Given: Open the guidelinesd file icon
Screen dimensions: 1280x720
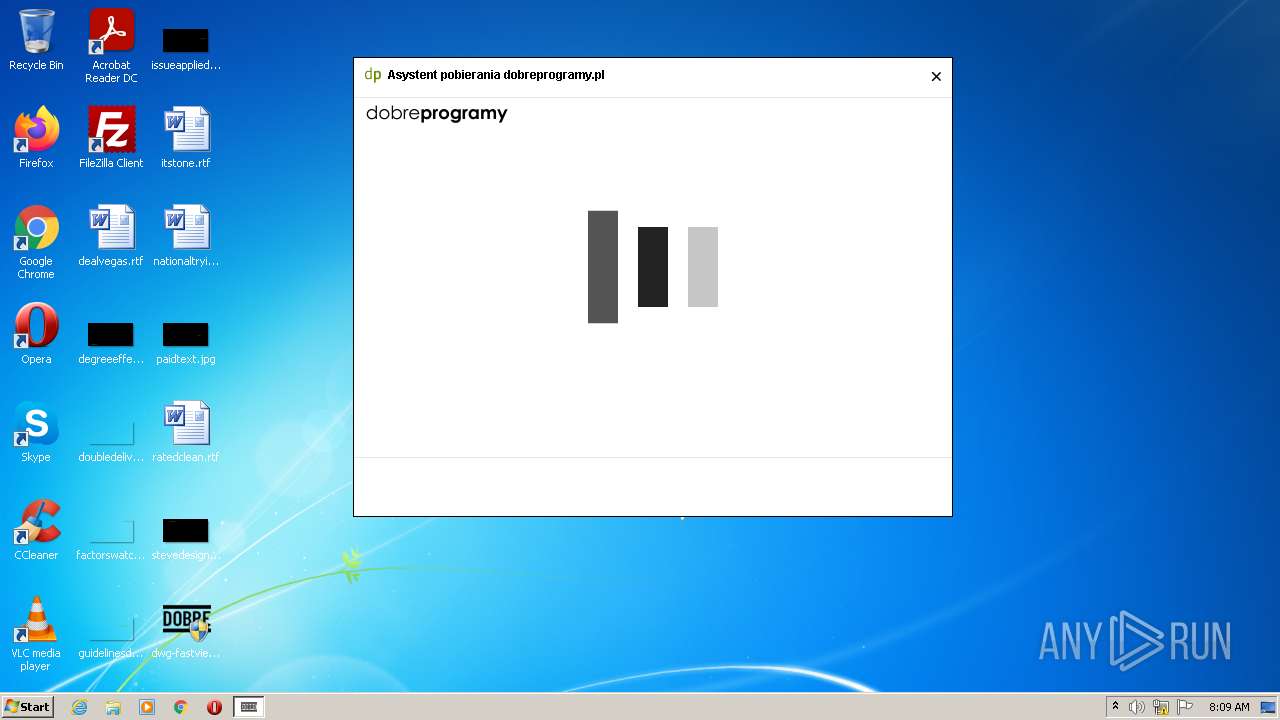Looking at the screenshot, I should tap(111, 636).
